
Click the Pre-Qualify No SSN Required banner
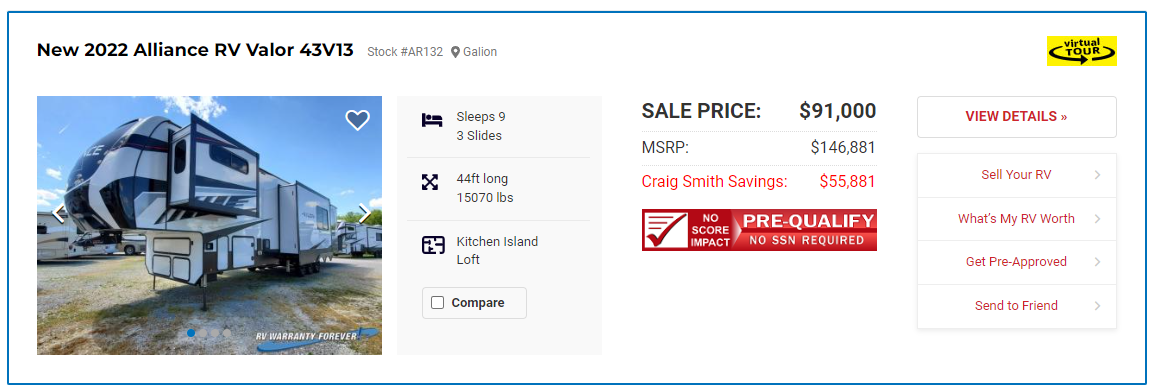click(759, 230)
